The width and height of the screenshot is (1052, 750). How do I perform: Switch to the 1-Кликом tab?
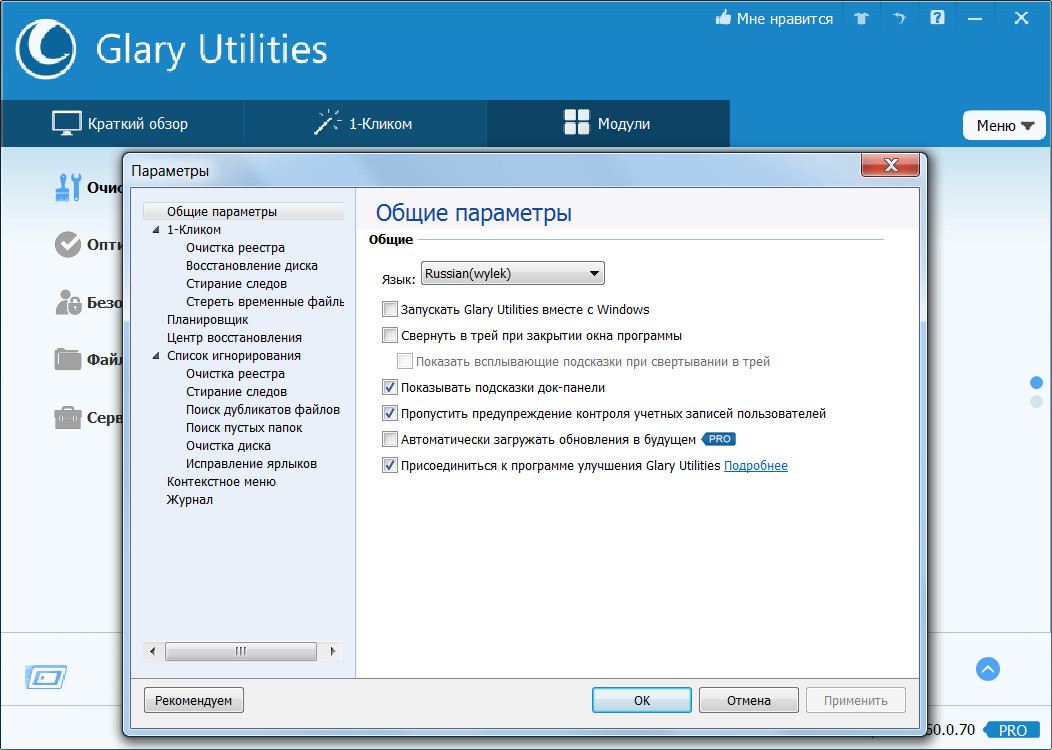364,123
